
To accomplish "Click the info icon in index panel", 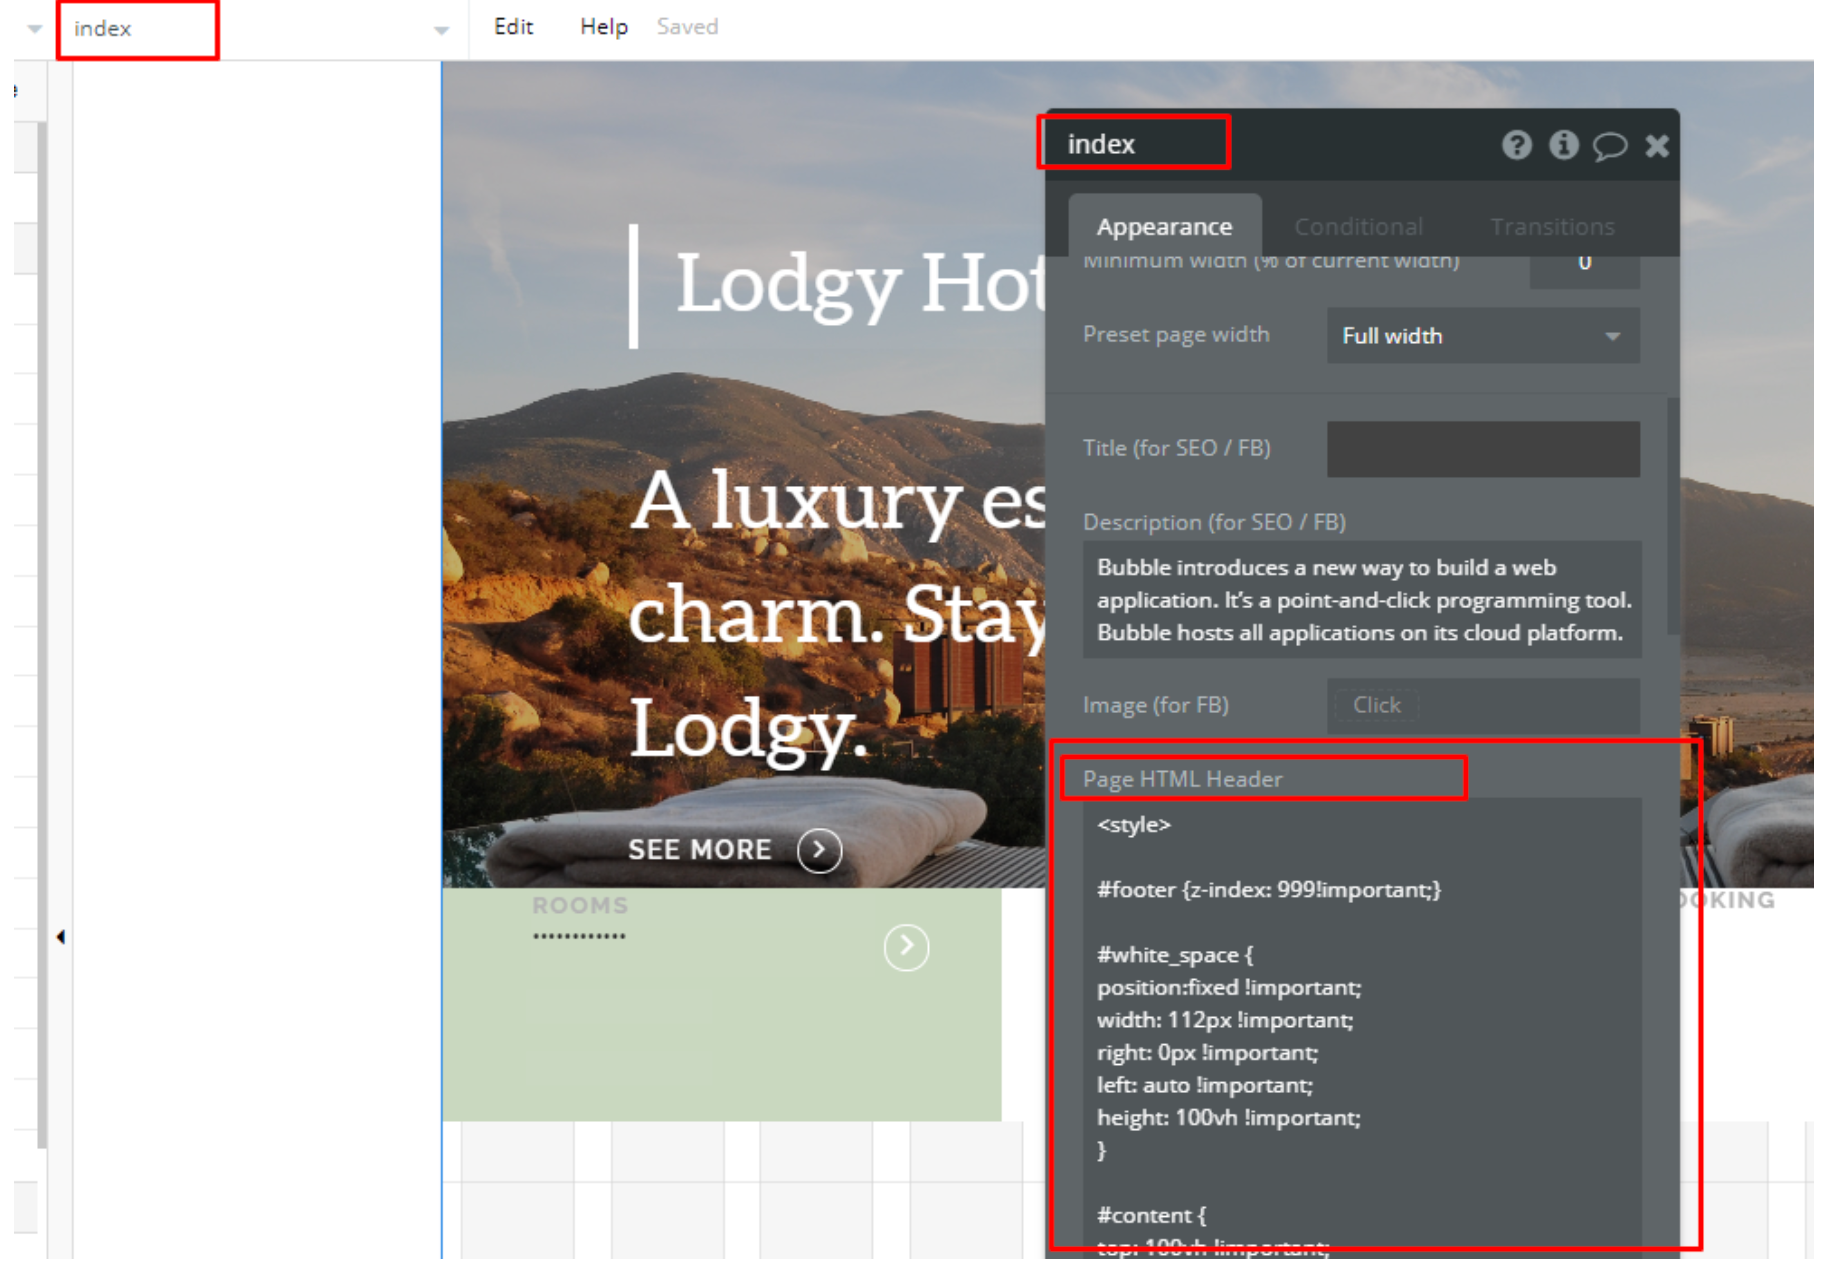I will click(x=1564, y=145).
